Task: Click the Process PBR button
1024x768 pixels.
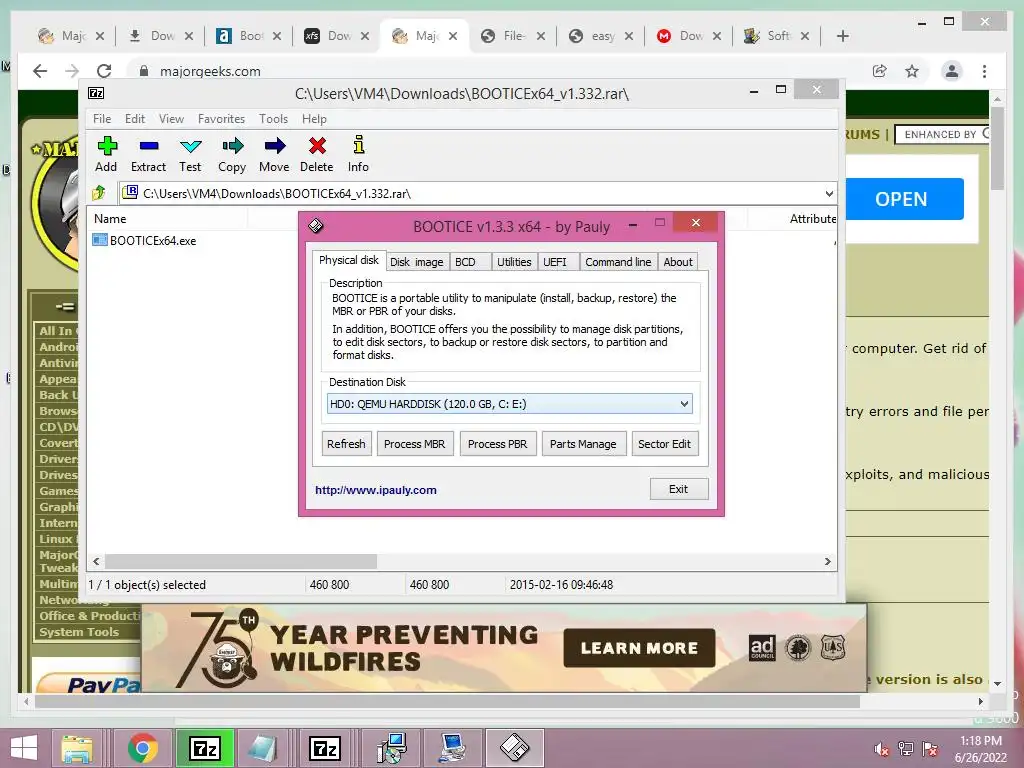Action: pos(498,443)
